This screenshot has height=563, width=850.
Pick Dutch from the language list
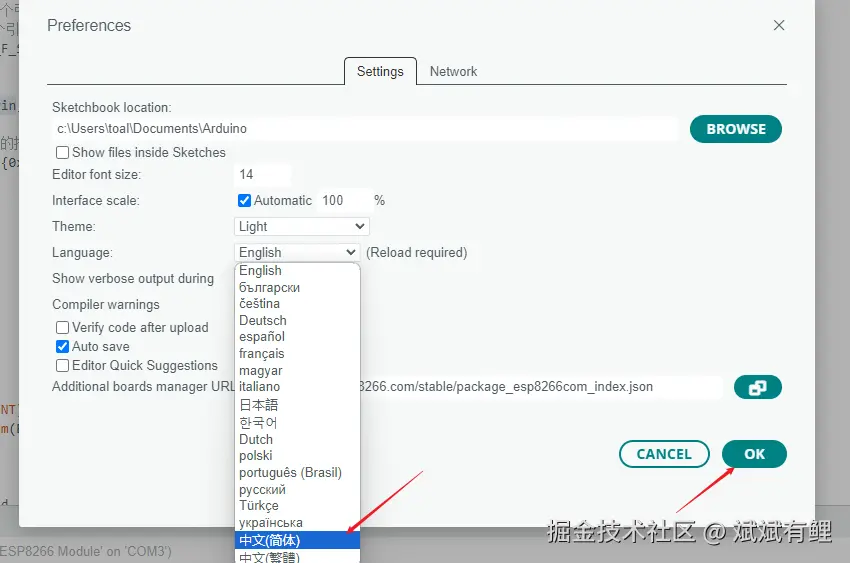(298, 439)
